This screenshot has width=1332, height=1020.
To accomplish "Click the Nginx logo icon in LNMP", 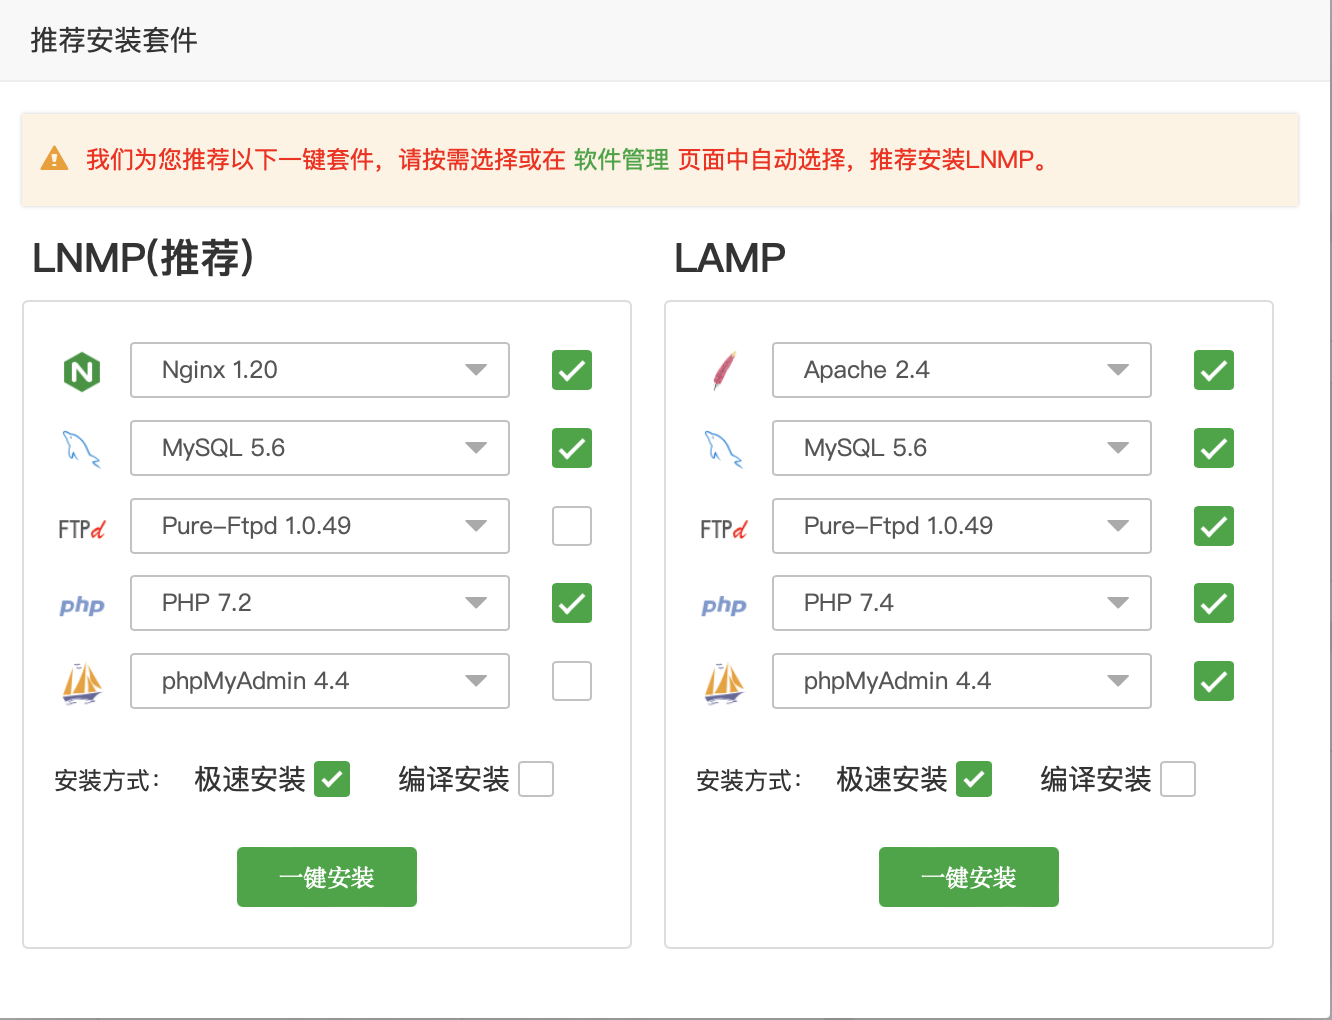I will pos(82,372).
